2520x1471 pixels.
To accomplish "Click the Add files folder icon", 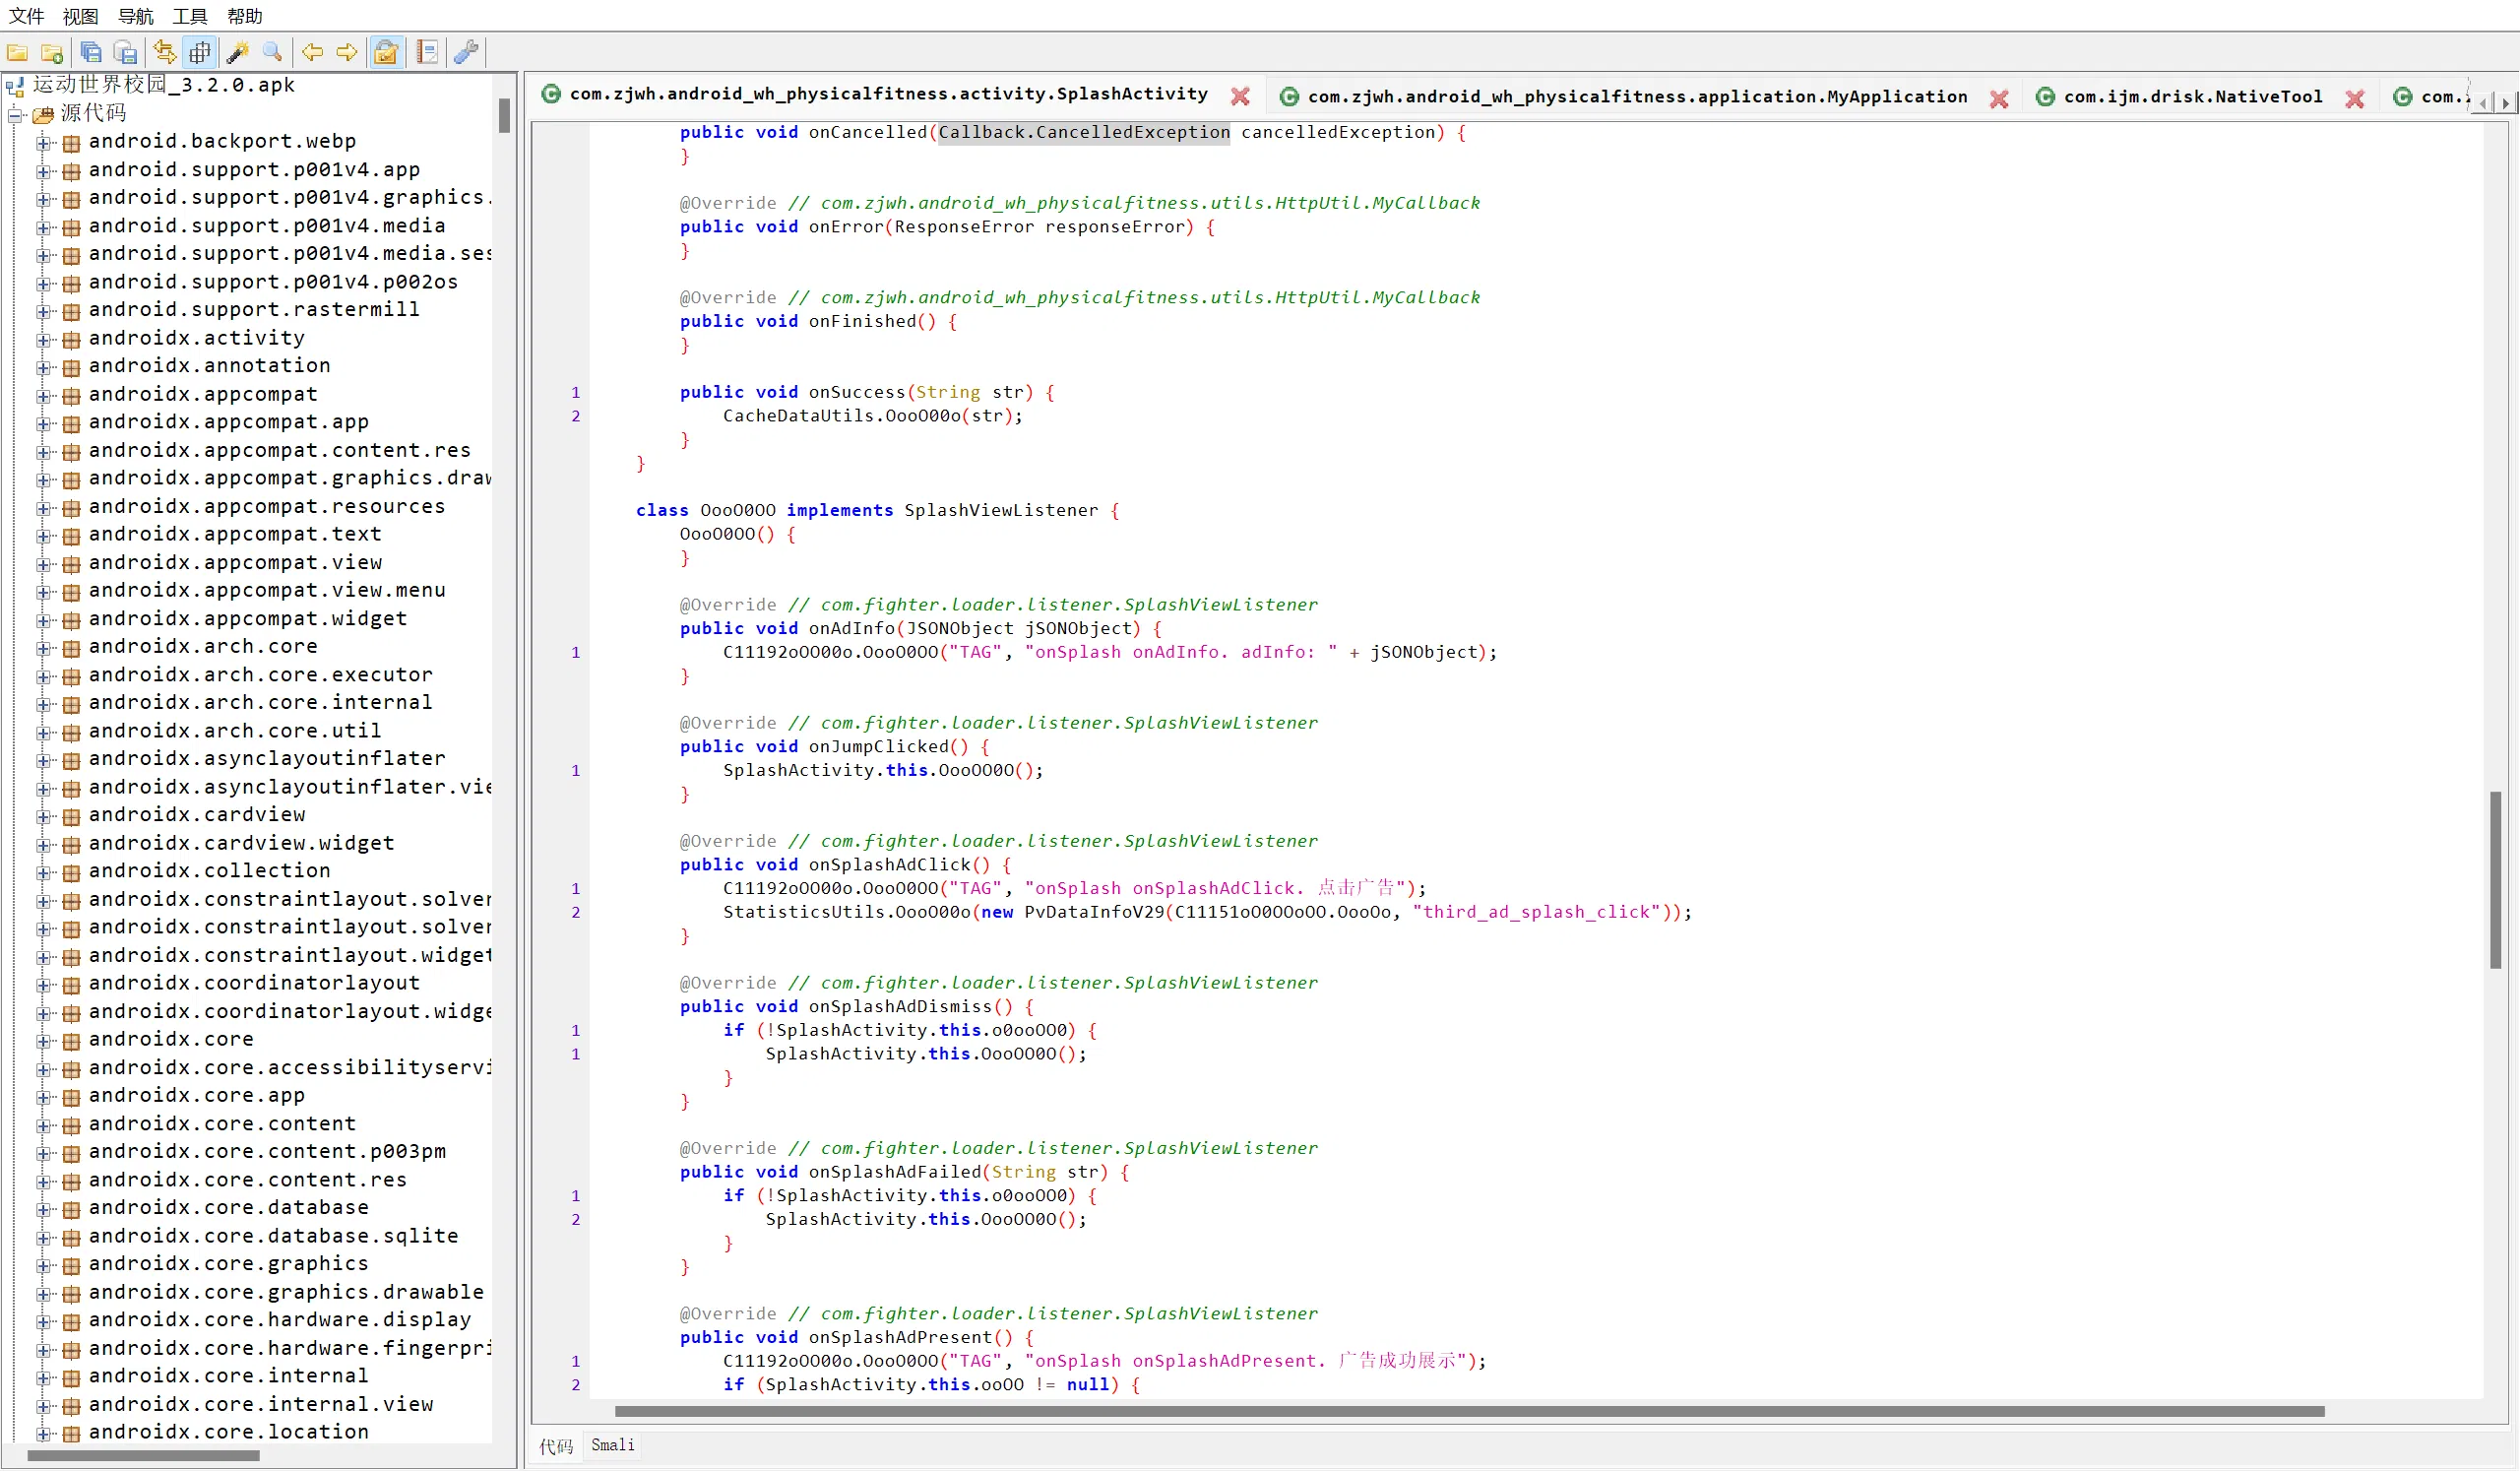I will pyautogui.click(x=52, y=52).
